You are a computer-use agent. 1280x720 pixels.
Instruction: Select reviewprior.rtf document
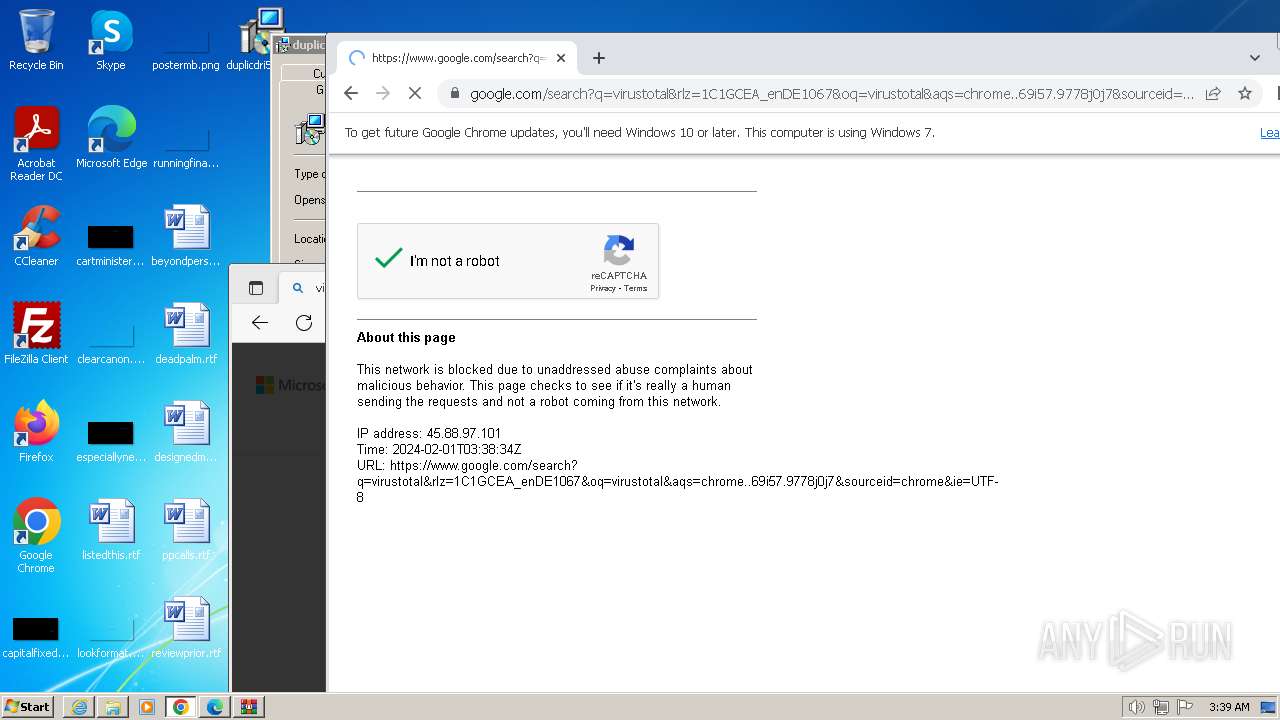tap(186, 629)
